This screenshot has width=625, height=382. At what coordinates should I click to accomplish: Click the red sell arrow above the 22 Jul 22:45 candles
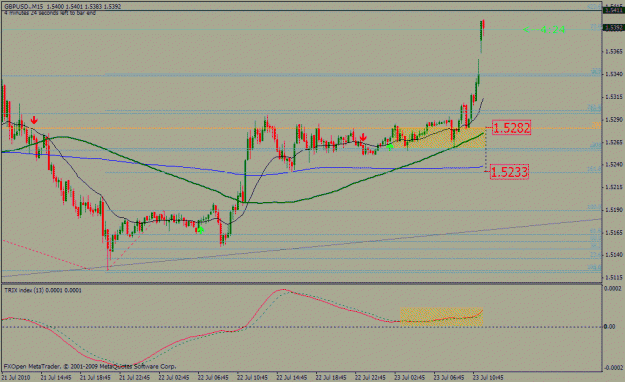363,138
